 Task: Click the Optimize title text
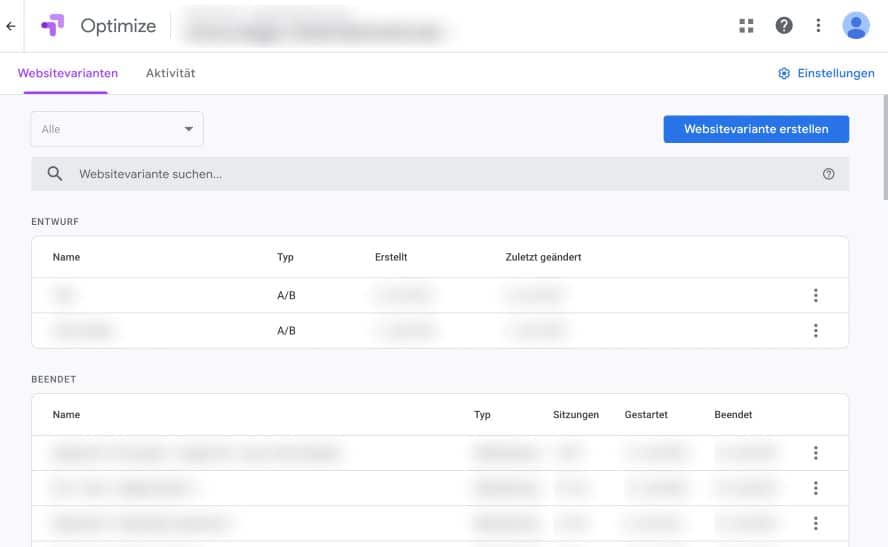tap(118, 26)
